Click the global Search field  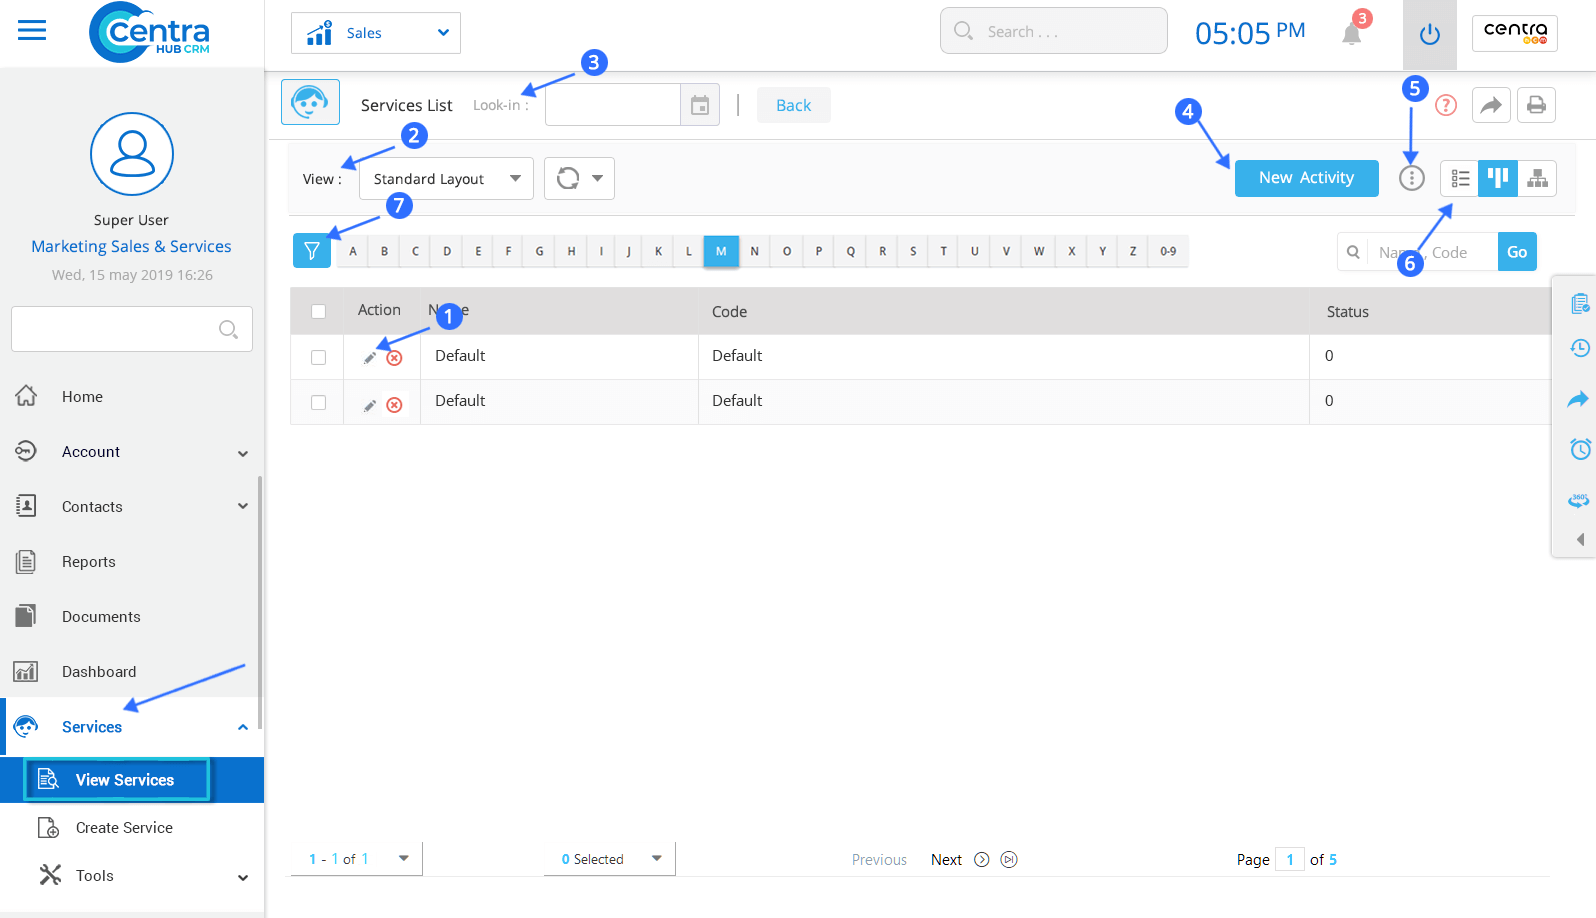(1053, 31)
